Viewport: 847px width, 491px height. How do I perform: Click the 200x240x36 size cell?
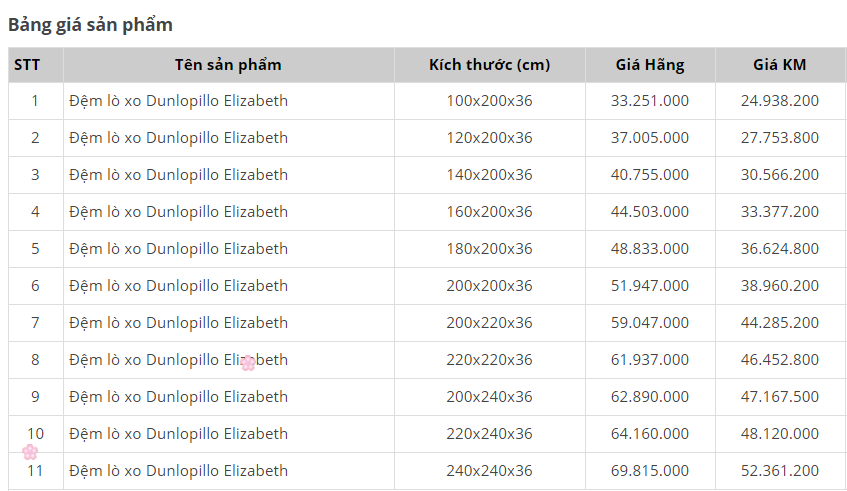tap(489, 396)
